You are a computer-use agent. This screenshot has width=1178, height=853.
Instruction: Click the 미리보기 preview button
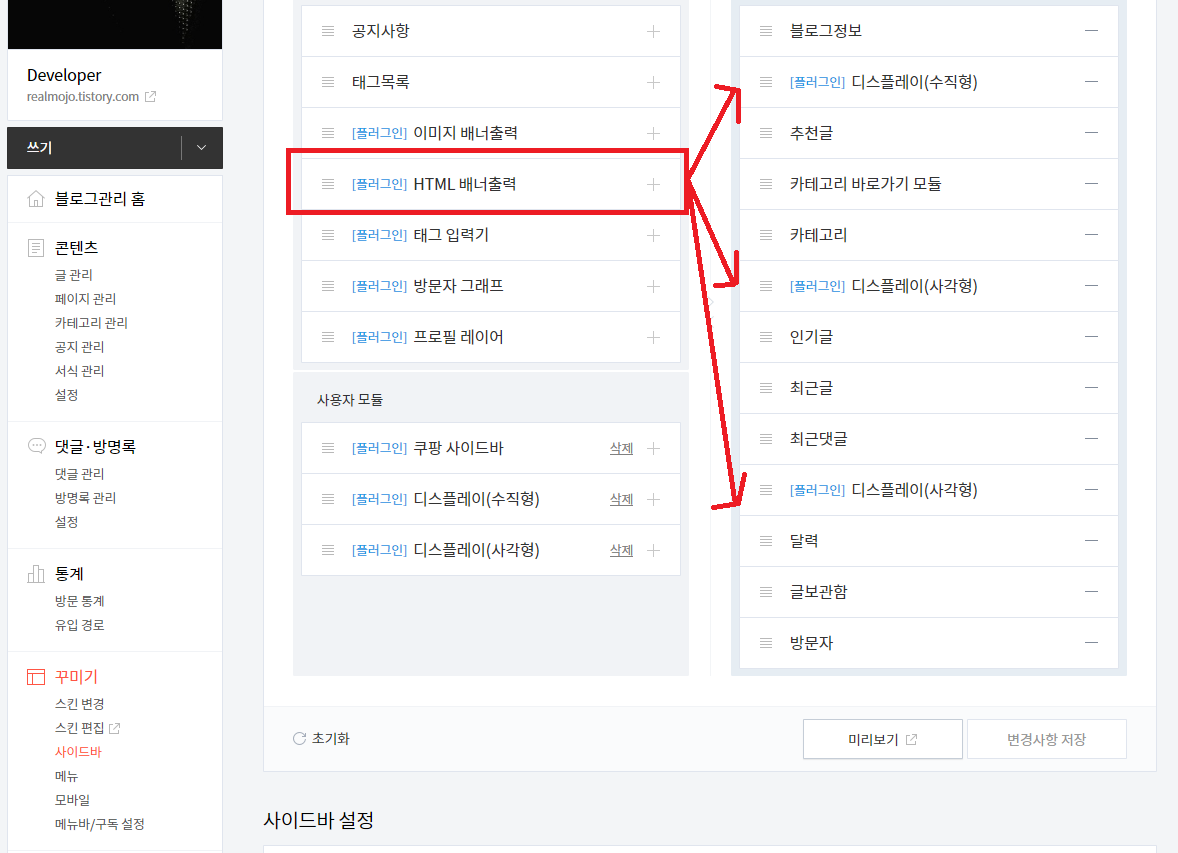(882, 738)
